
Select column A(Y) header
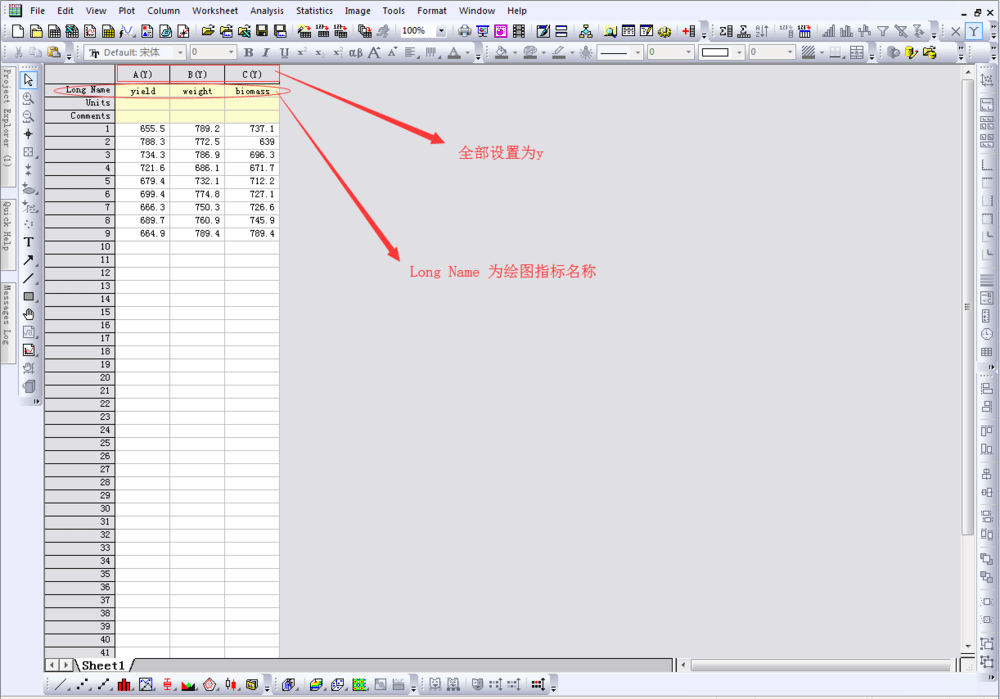[x=143, y=74]
